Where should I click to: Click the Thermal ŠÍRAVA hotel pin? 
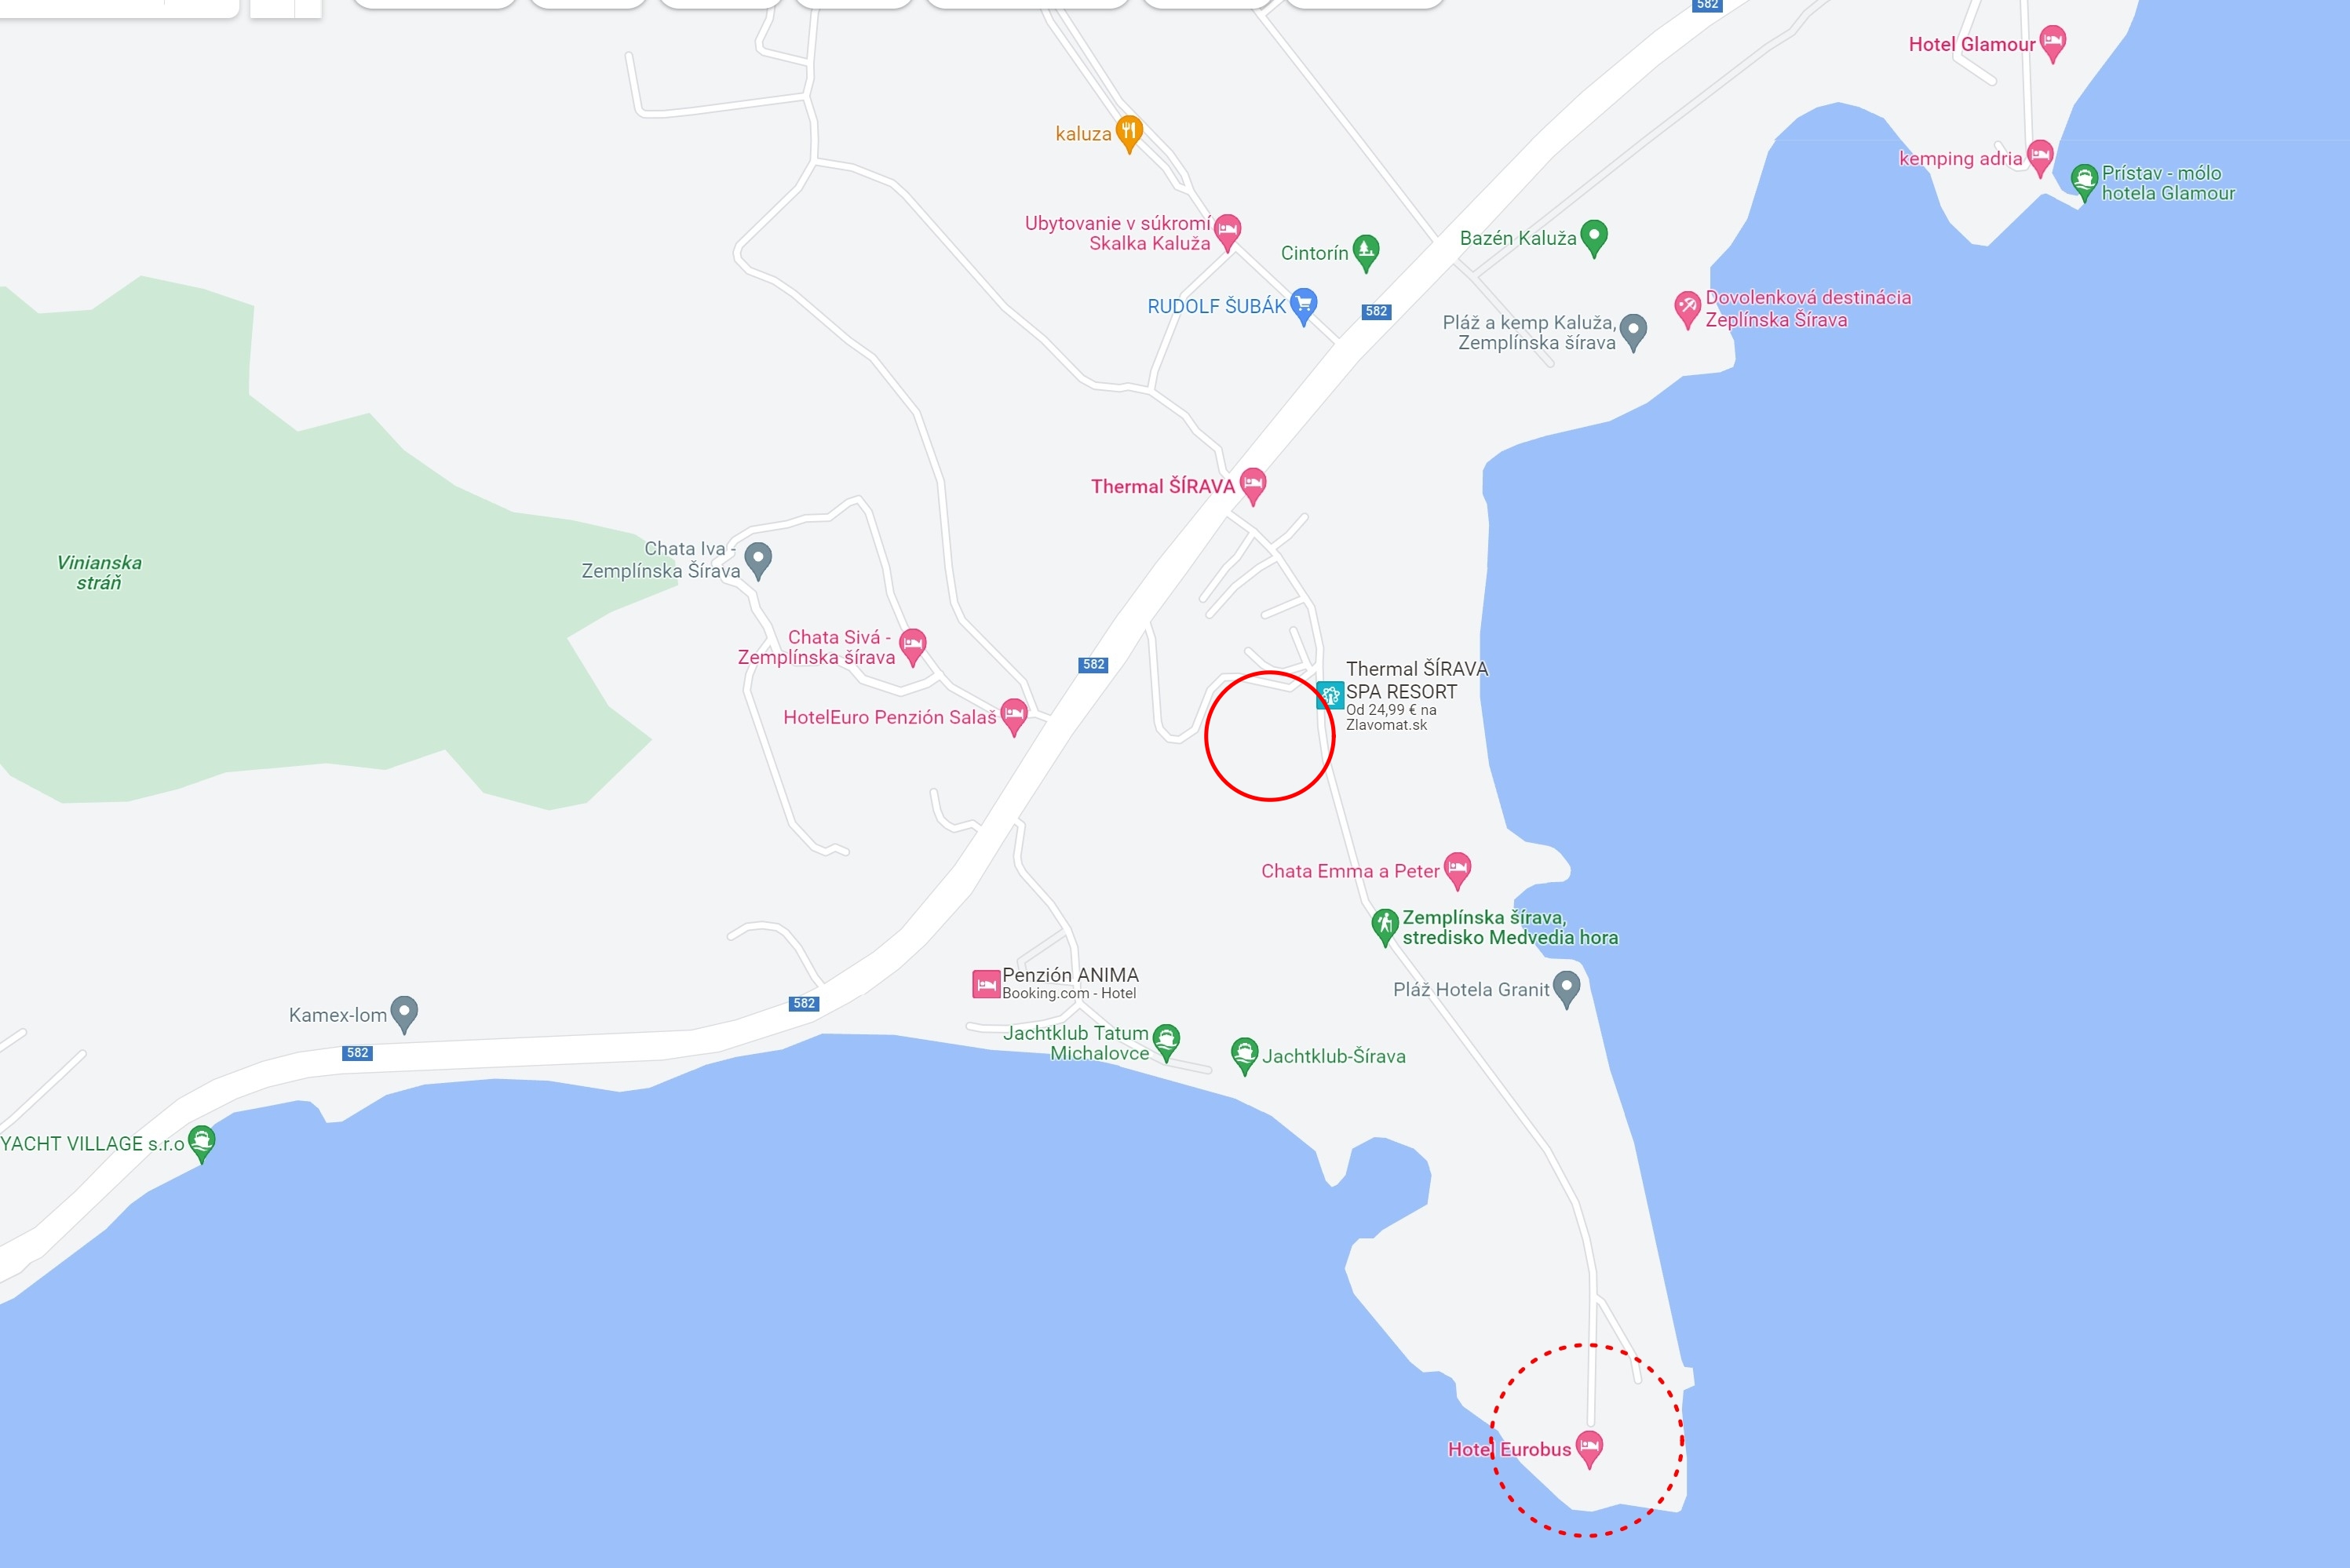pyautogui.click(x=1253, y=485)
